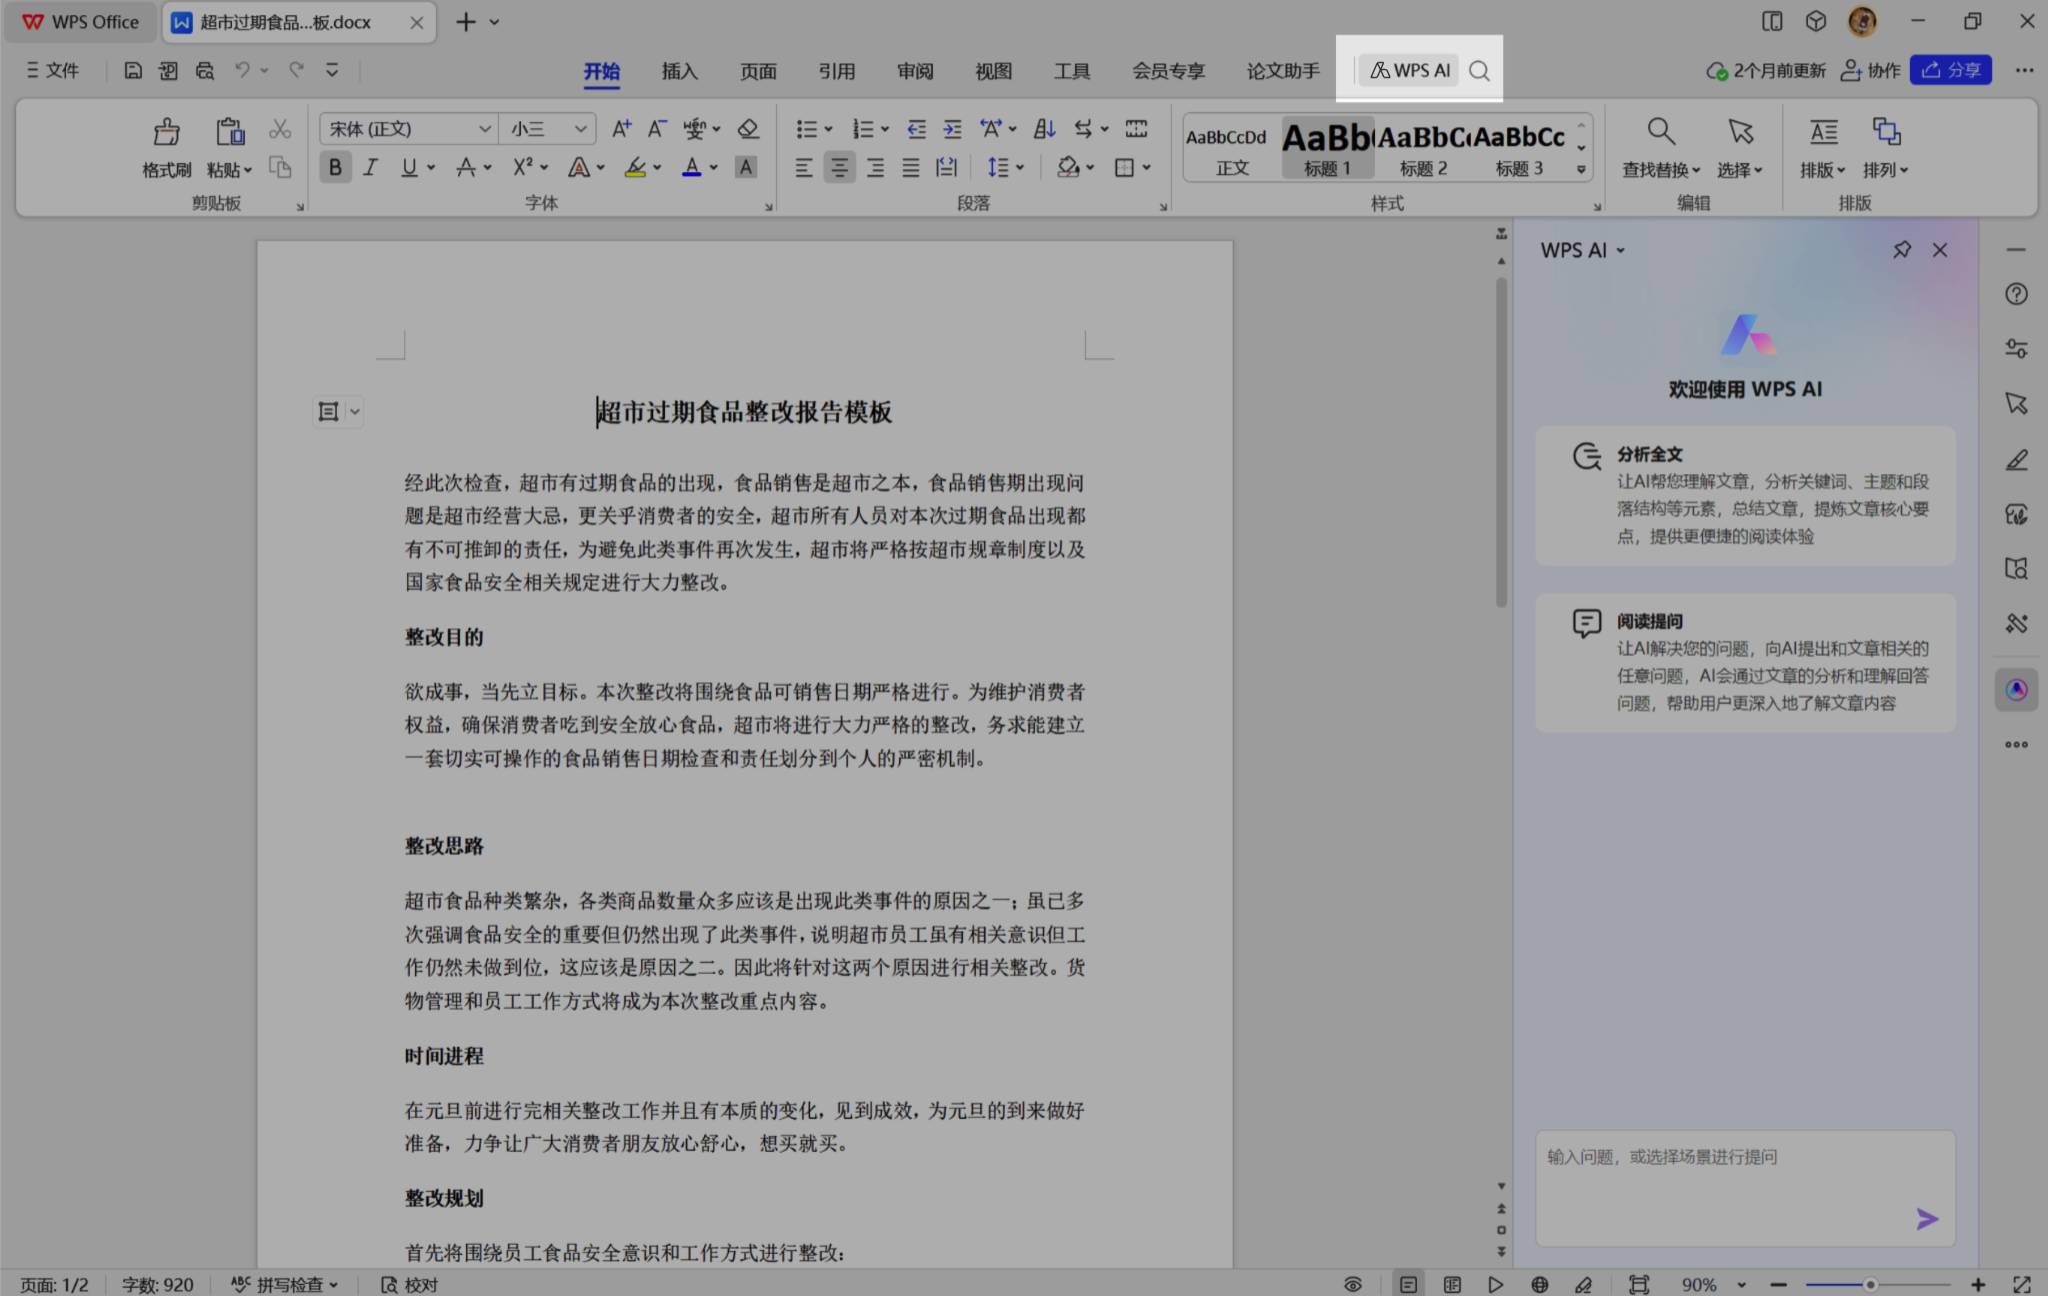The height and width of the screenshot is (1296, 2048).
Task: Click the center alignment icon
Action: click(839, 168)
